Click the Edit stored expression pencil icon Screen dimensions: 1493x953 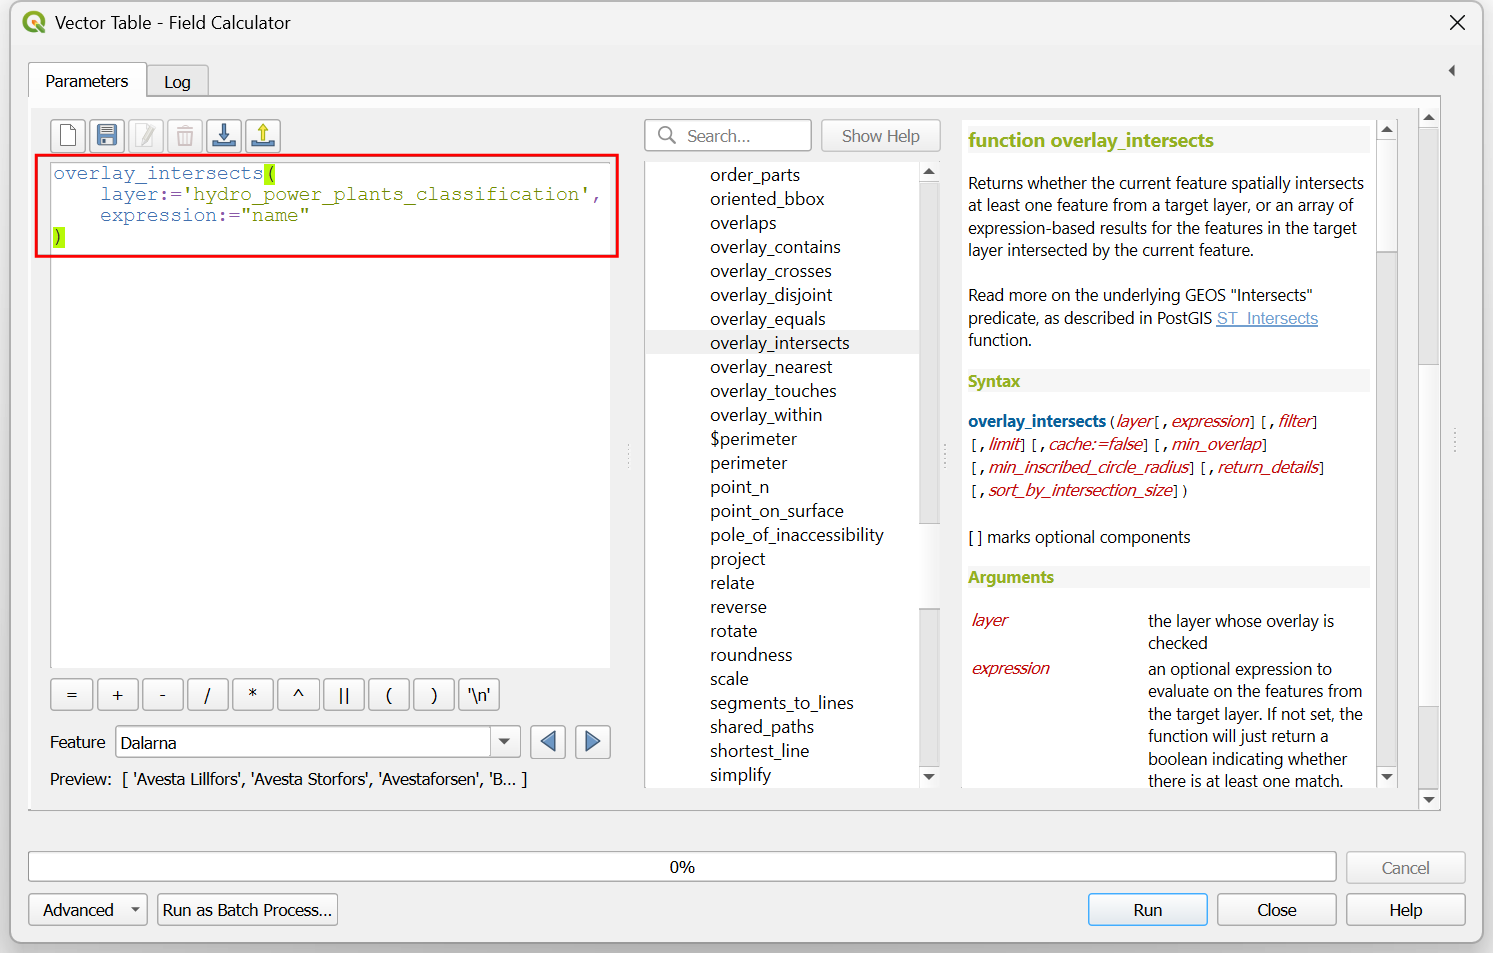146,135
